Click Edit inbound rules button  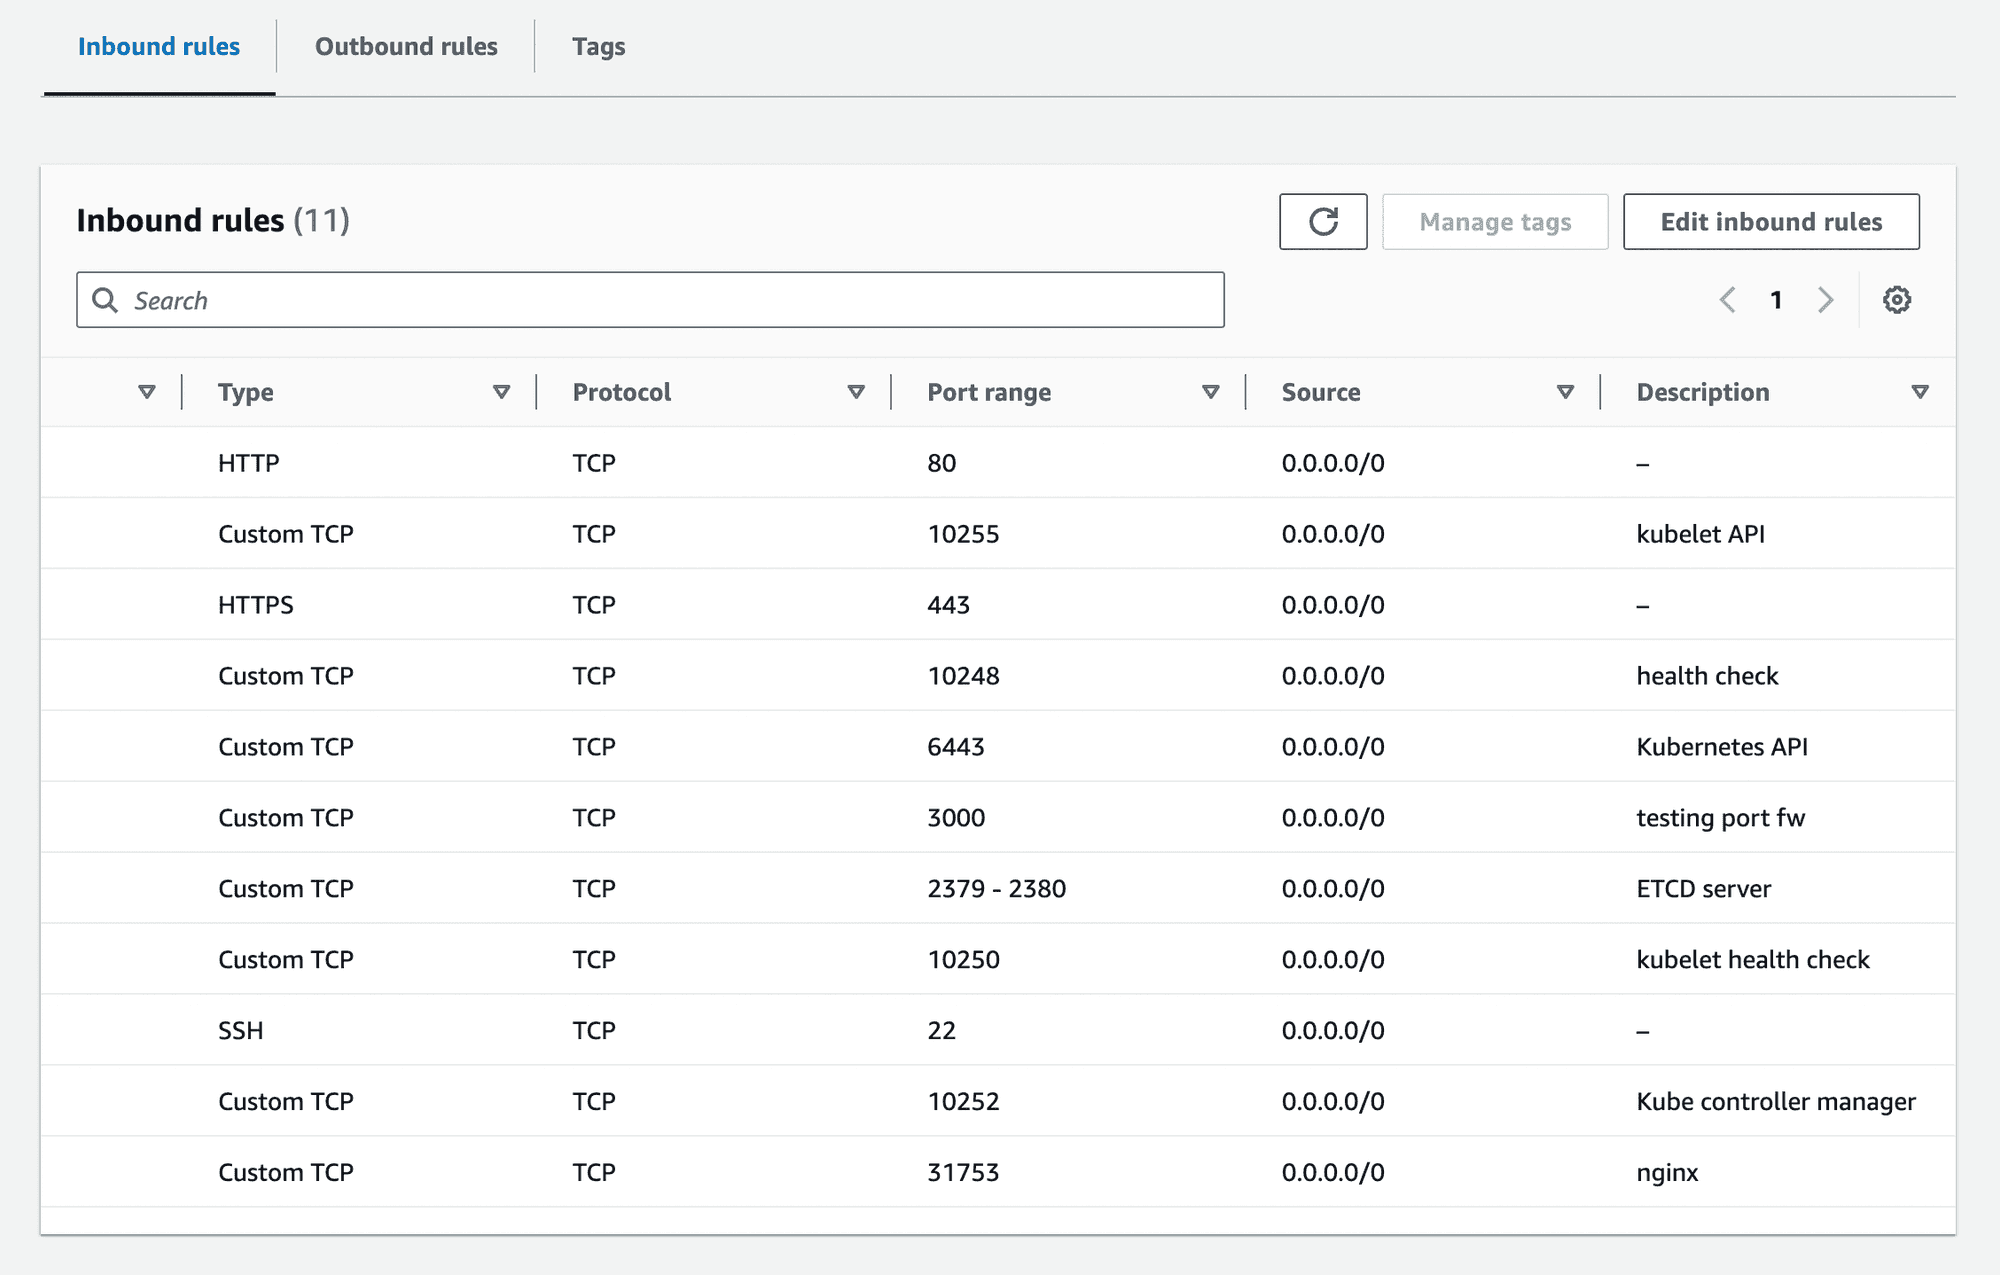(1771, 221)
